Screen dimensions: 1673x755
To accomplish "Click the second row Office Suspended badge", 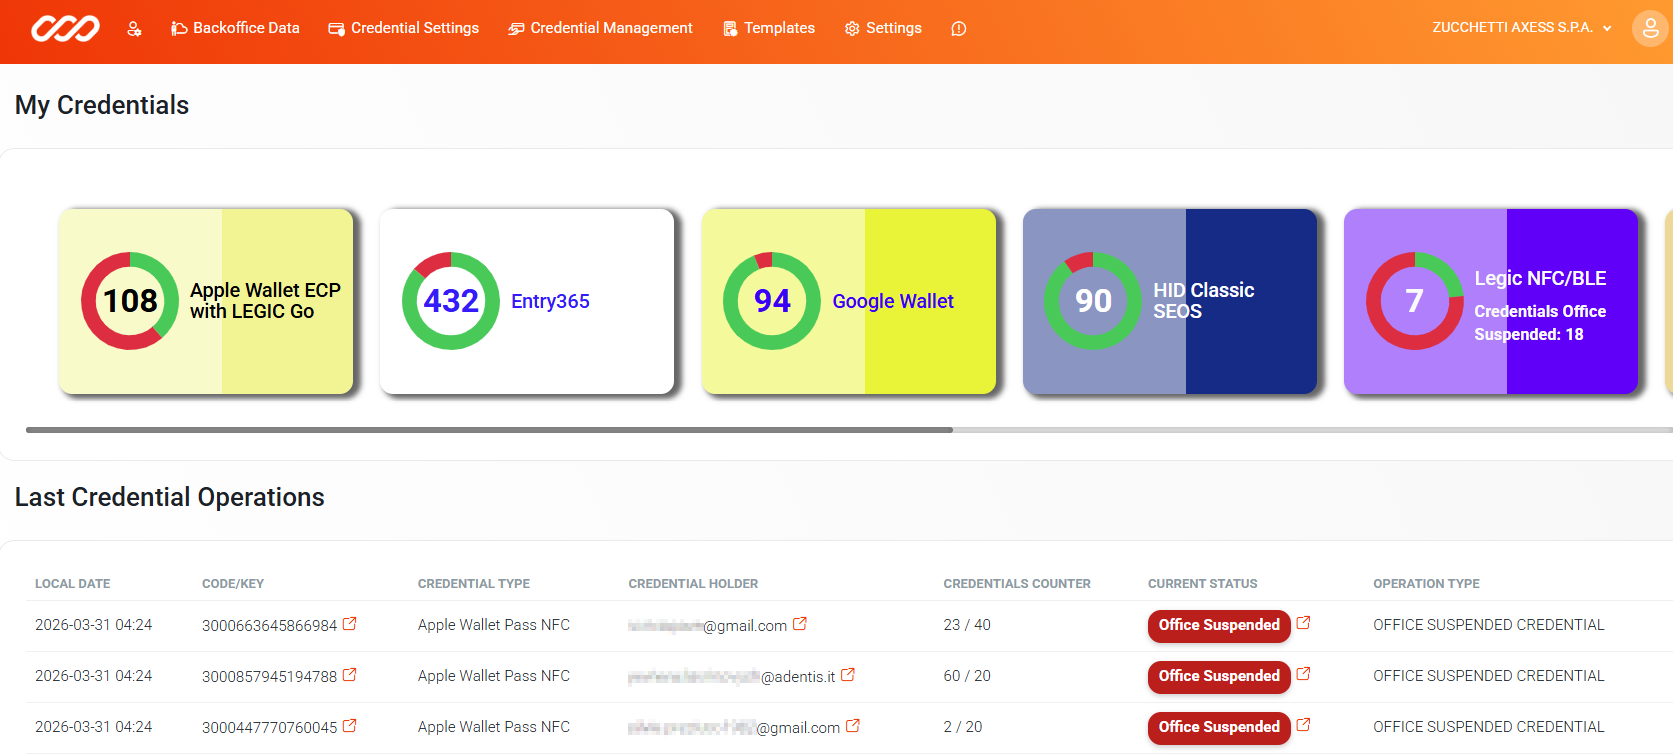I will coord(1218,677).
